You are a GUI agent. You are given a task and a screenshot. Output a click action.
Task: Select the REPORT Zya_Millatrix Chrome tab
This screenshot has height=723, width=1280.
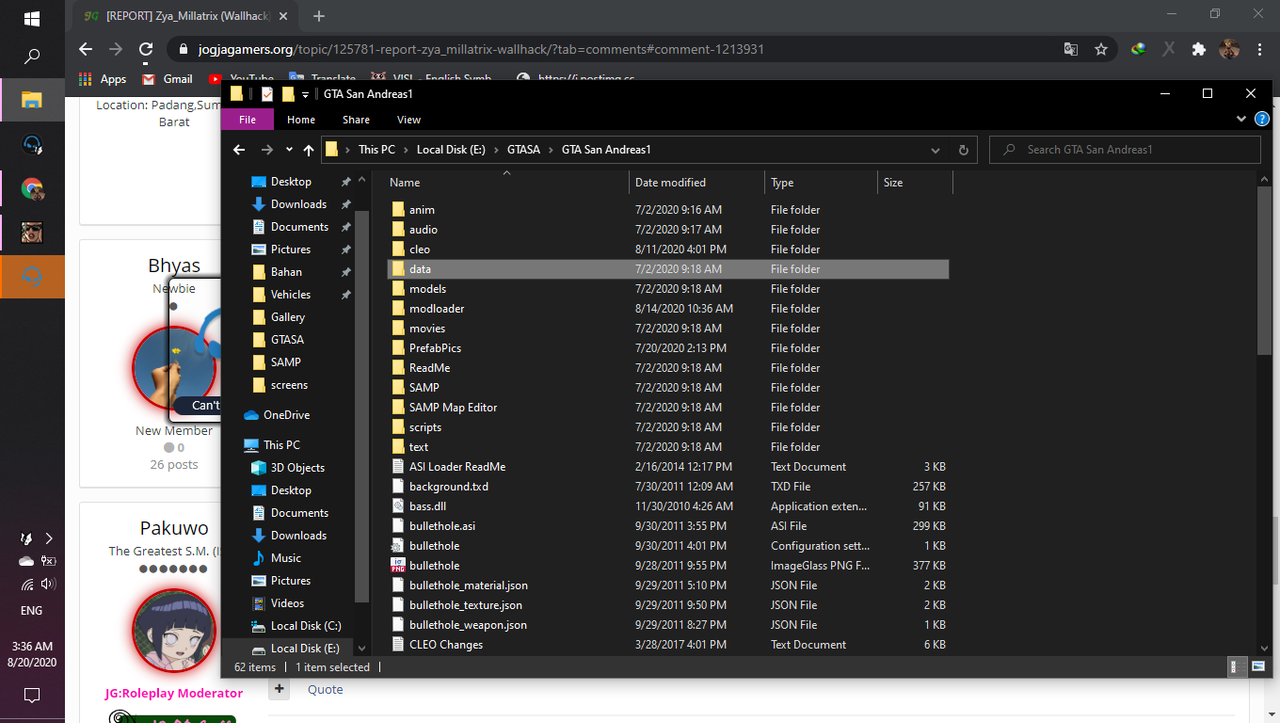click(186, 16)
